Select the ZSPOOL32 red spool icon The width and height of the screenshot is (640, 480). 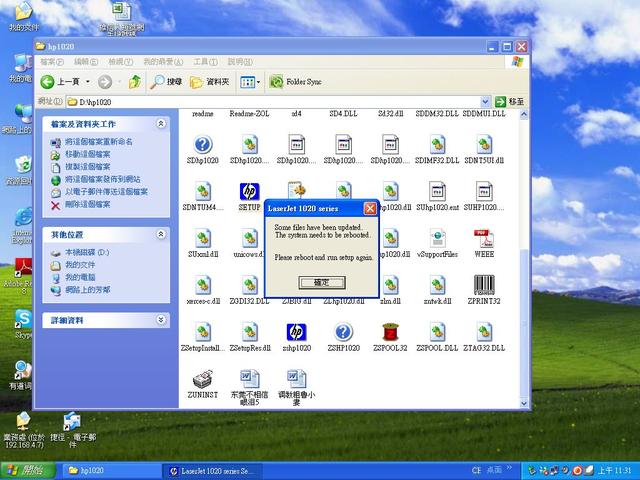tap(390, 332)
